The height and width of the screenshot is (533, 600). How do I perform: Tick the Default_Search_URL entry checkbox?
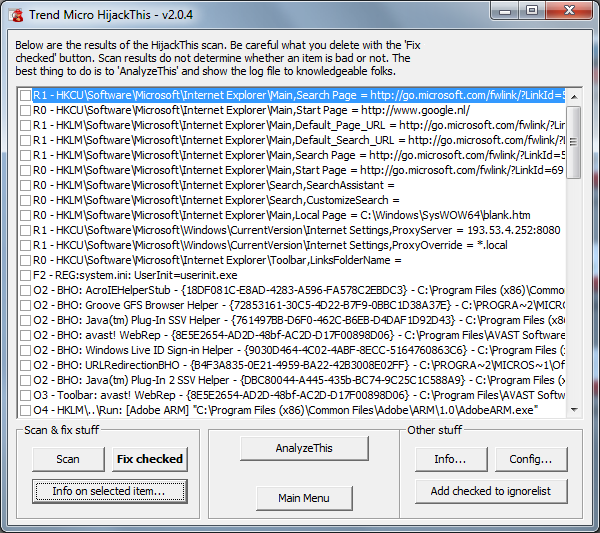click(26, 140)
